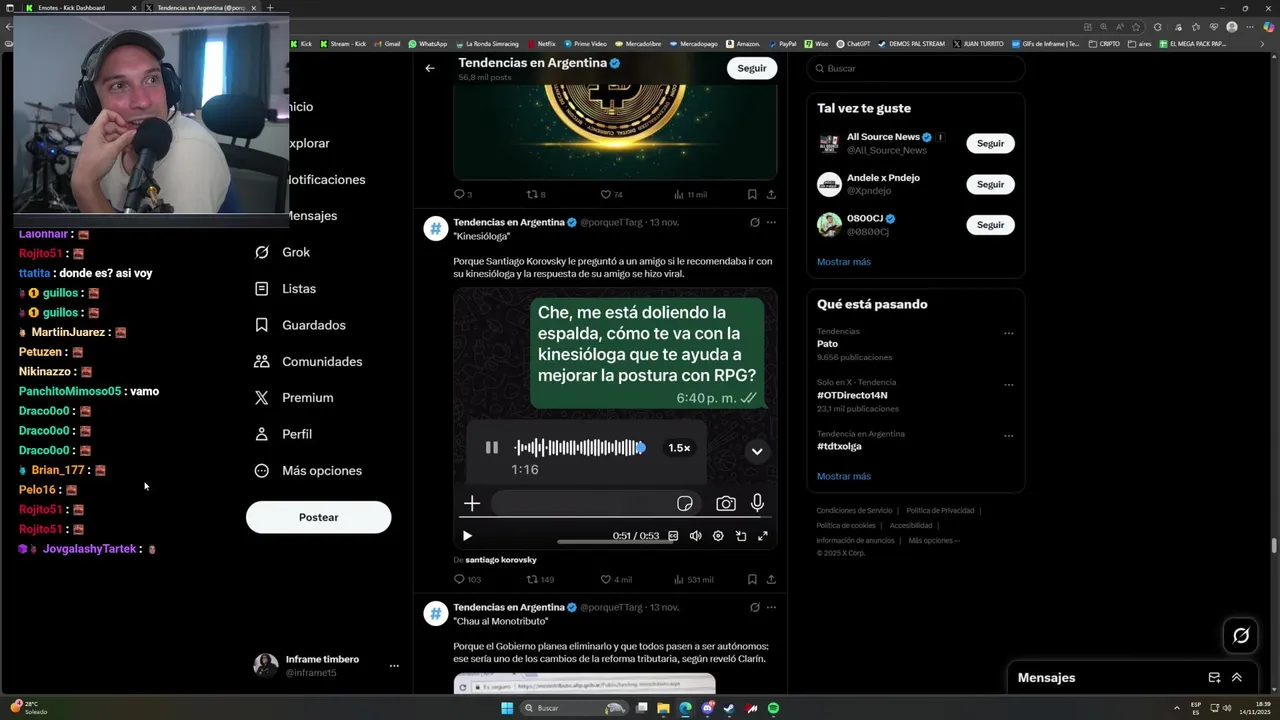Click Grok icon on Kinesióloga post
The image size is (1280, 720).
755,222
